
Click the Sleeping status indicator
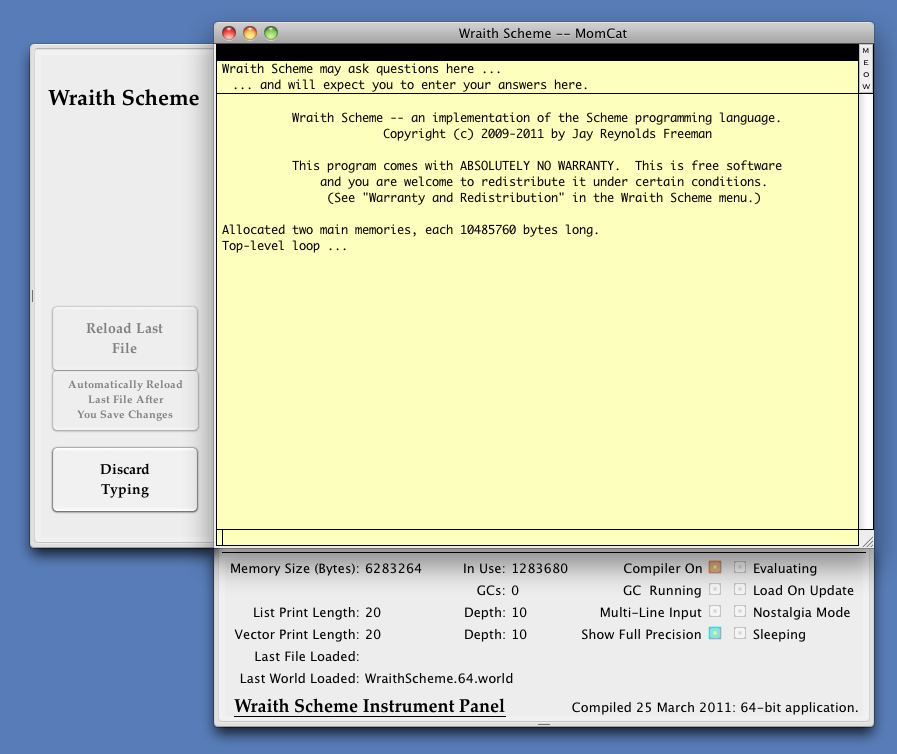coord(739,634)
